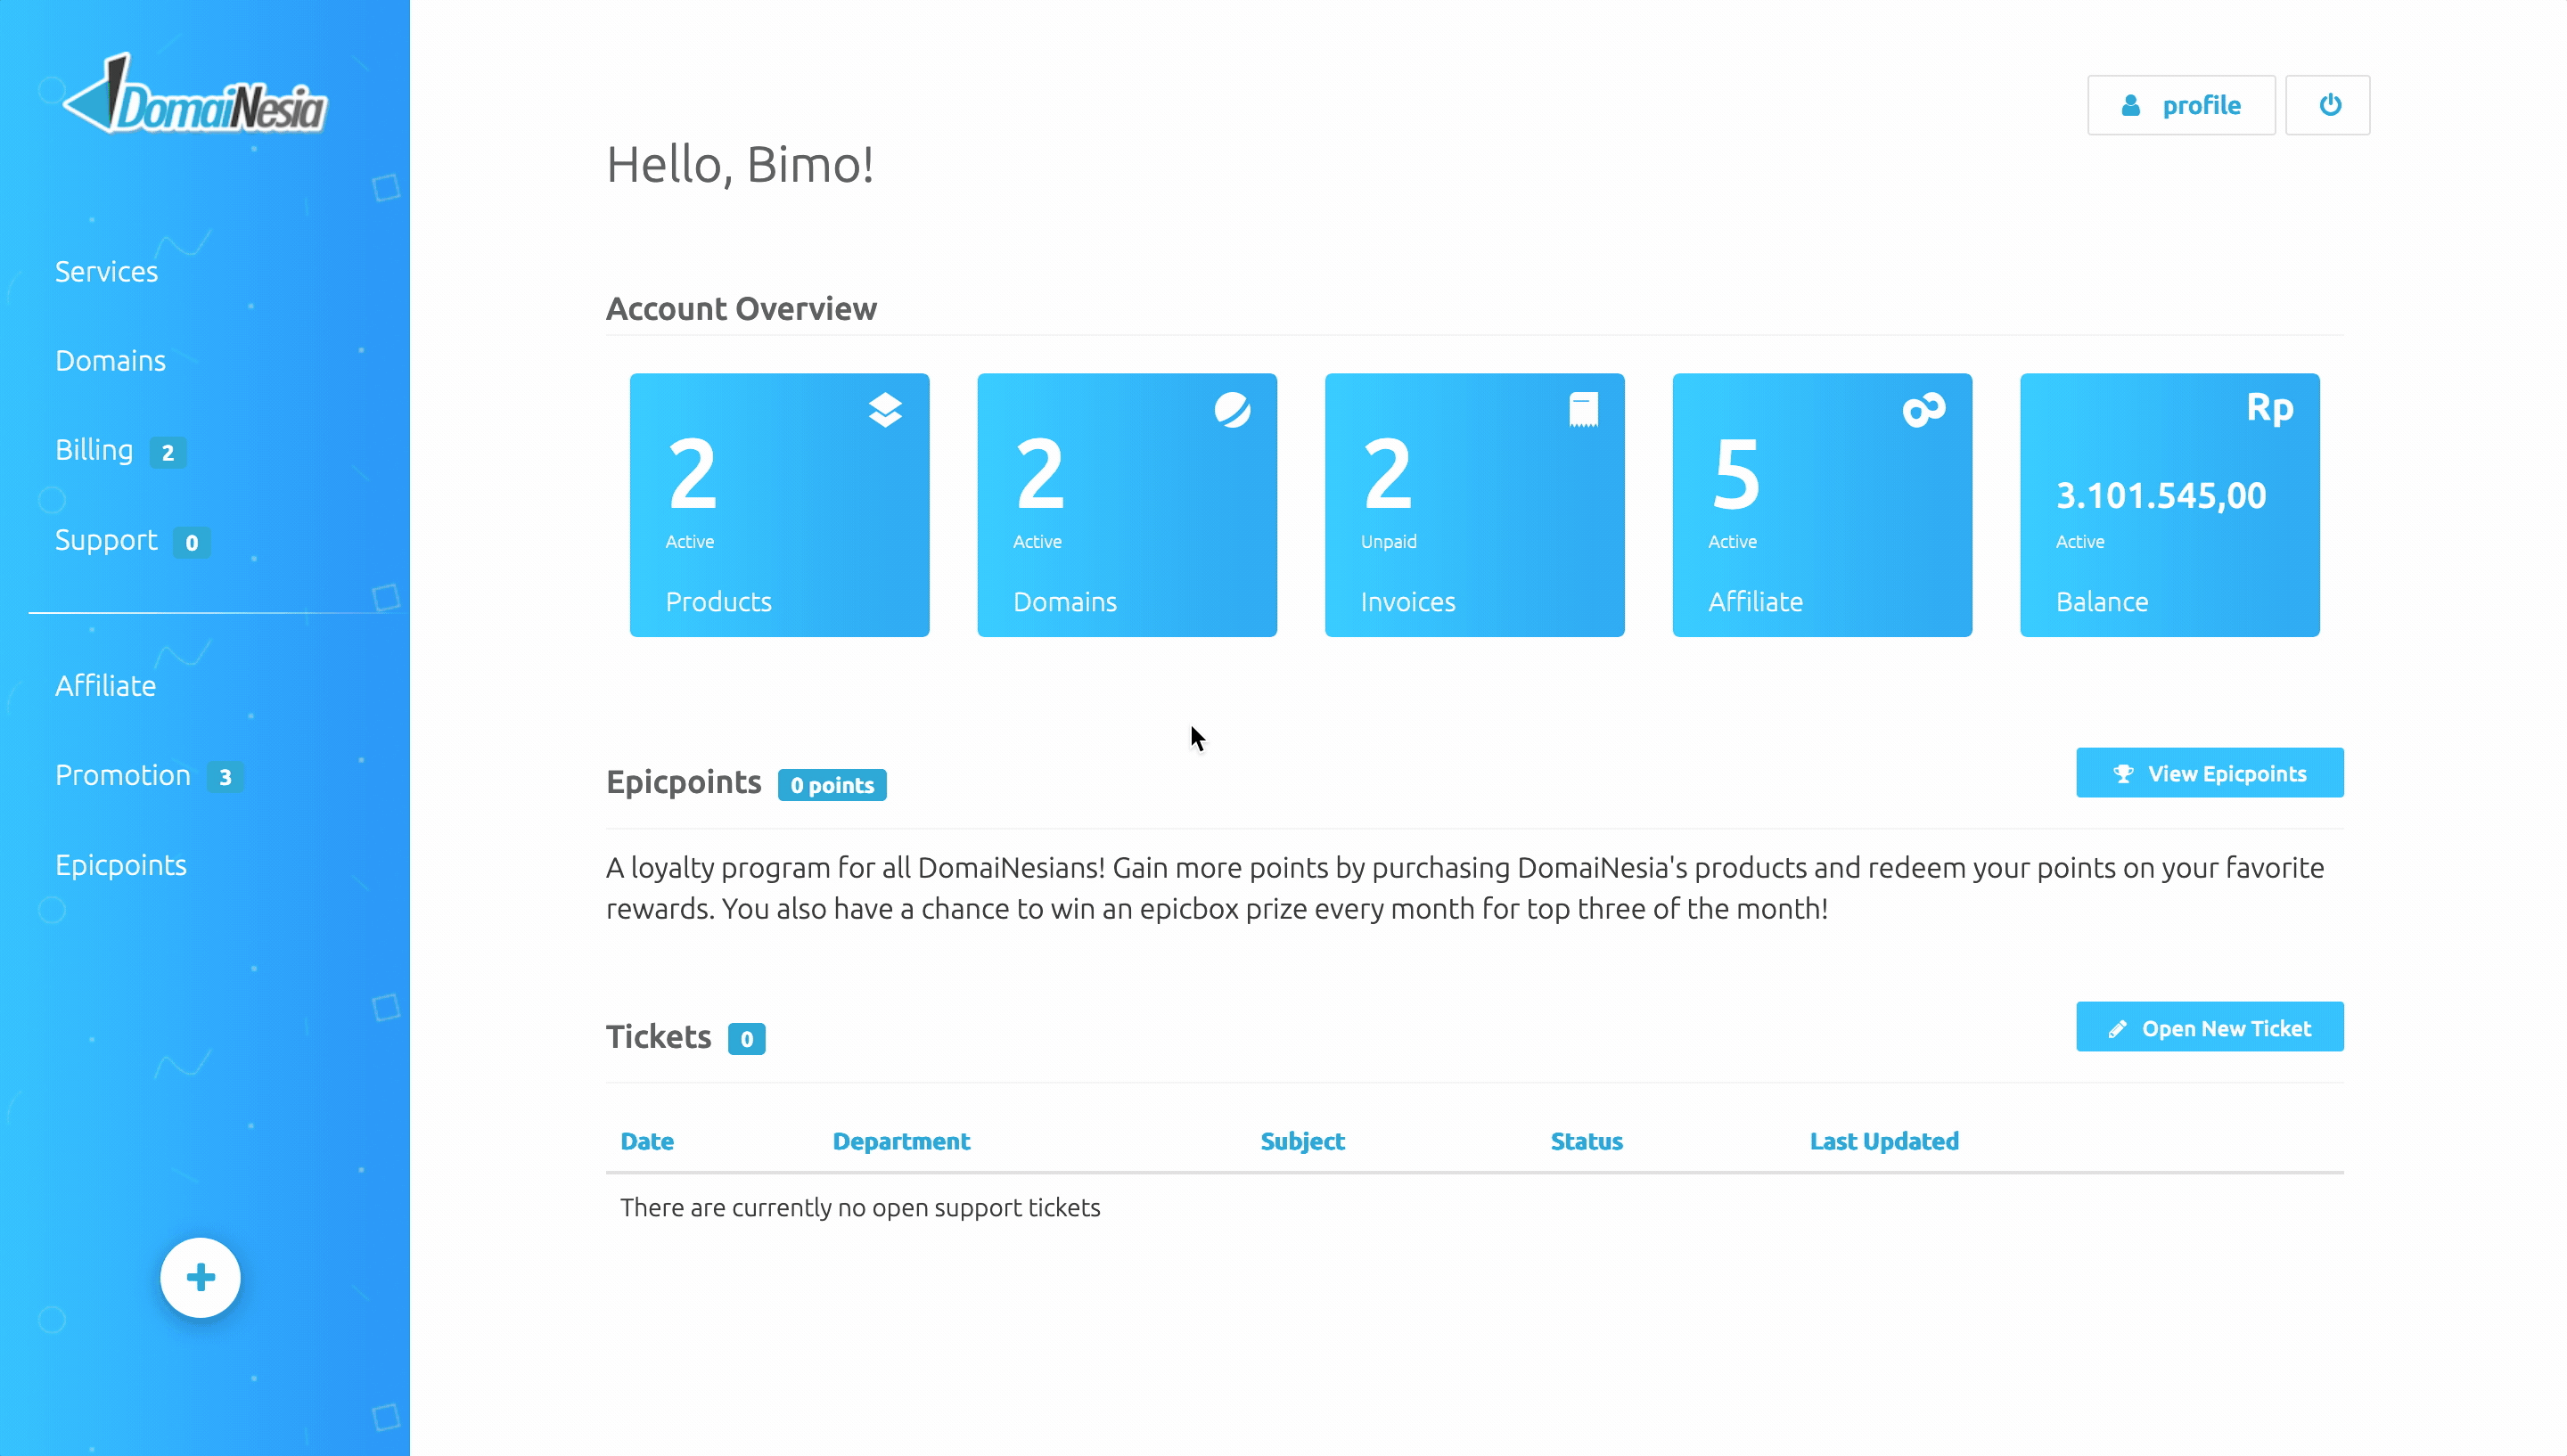
Task: Click the View Epicpoints button
Action: pos(2209,773)
